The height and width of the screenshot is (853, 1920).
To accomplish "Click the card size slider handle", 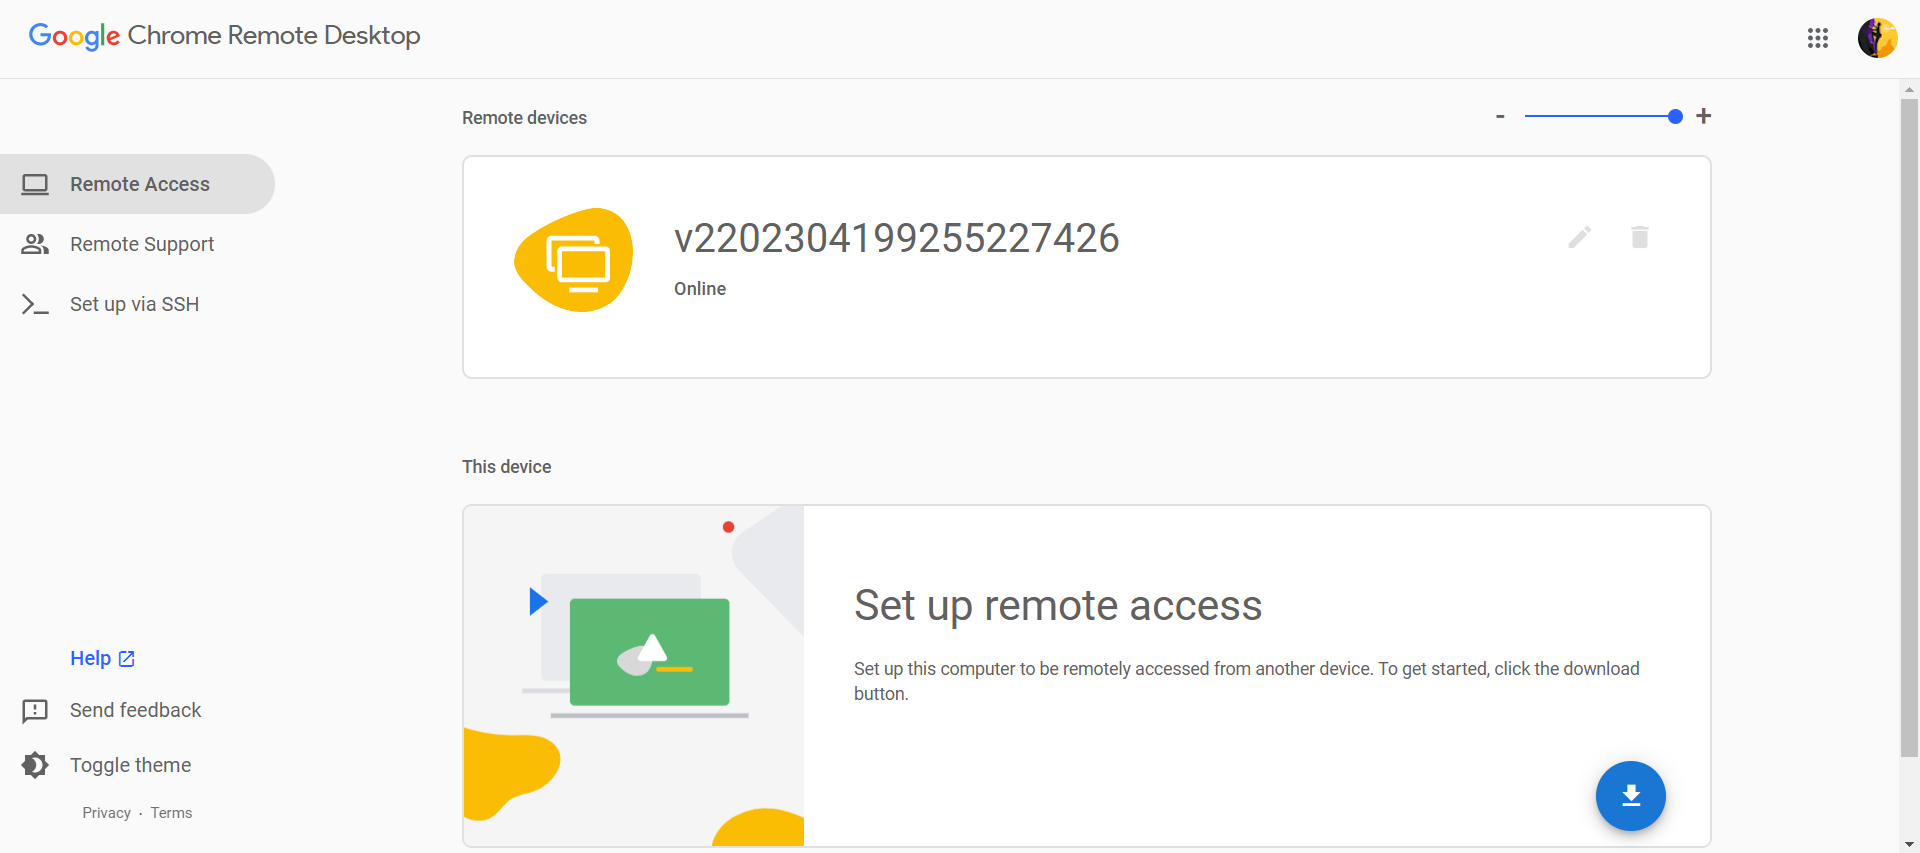I will click(x=1675, y=116).
